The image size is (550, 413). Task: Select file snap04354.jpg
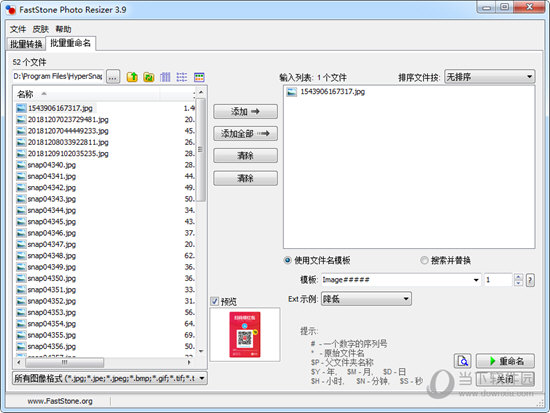(52, 324)
